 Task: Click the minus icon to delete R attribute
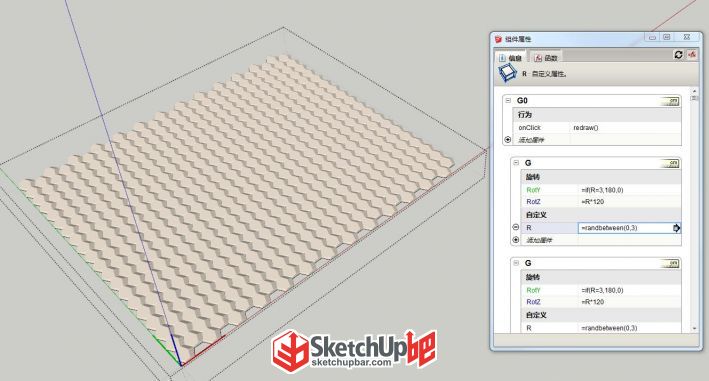click(x=515, y=227)
